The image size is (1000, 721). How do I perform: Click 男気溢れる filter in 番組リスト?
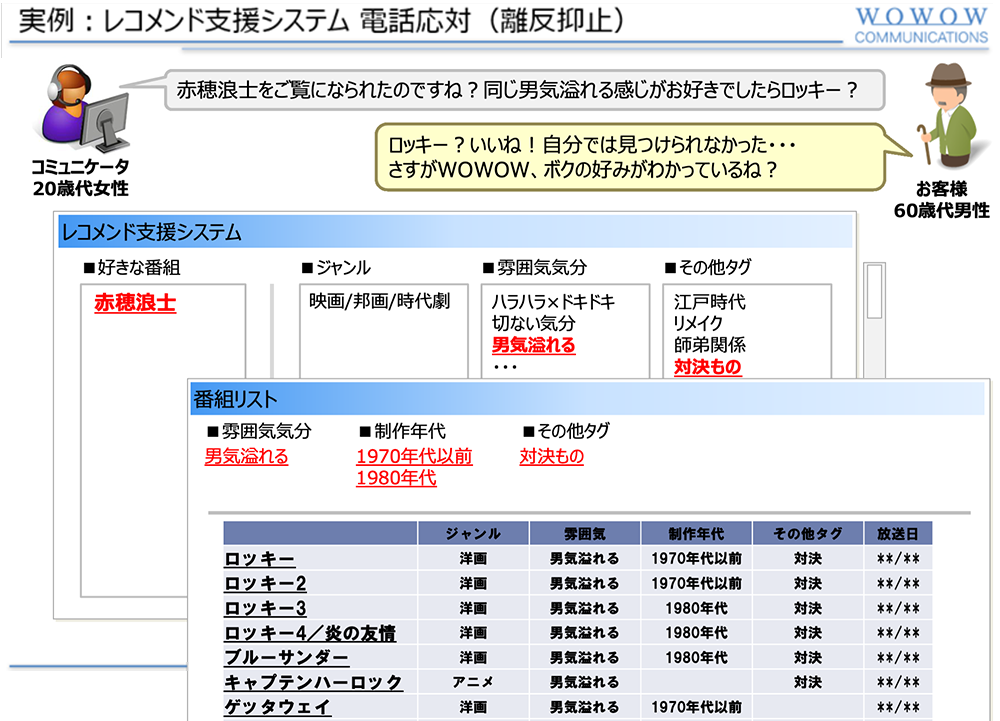point(246,456)
